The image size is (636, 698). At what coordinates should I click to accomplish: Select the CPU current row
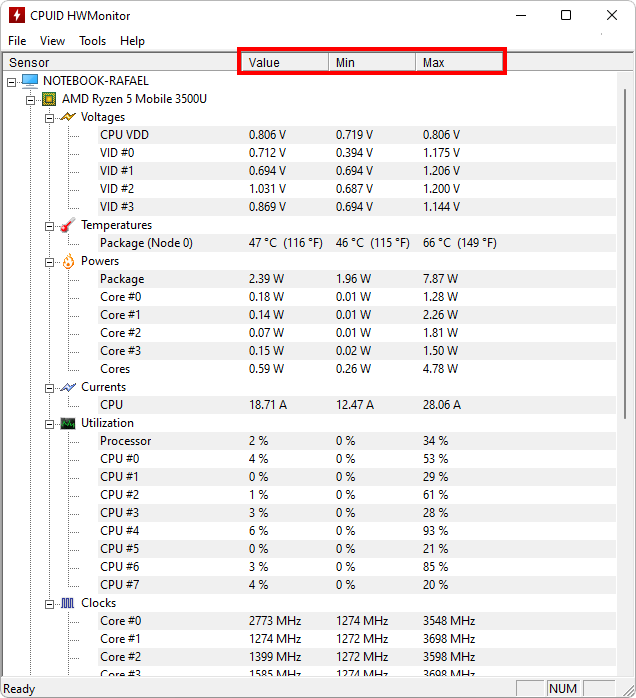pos(357,405)
